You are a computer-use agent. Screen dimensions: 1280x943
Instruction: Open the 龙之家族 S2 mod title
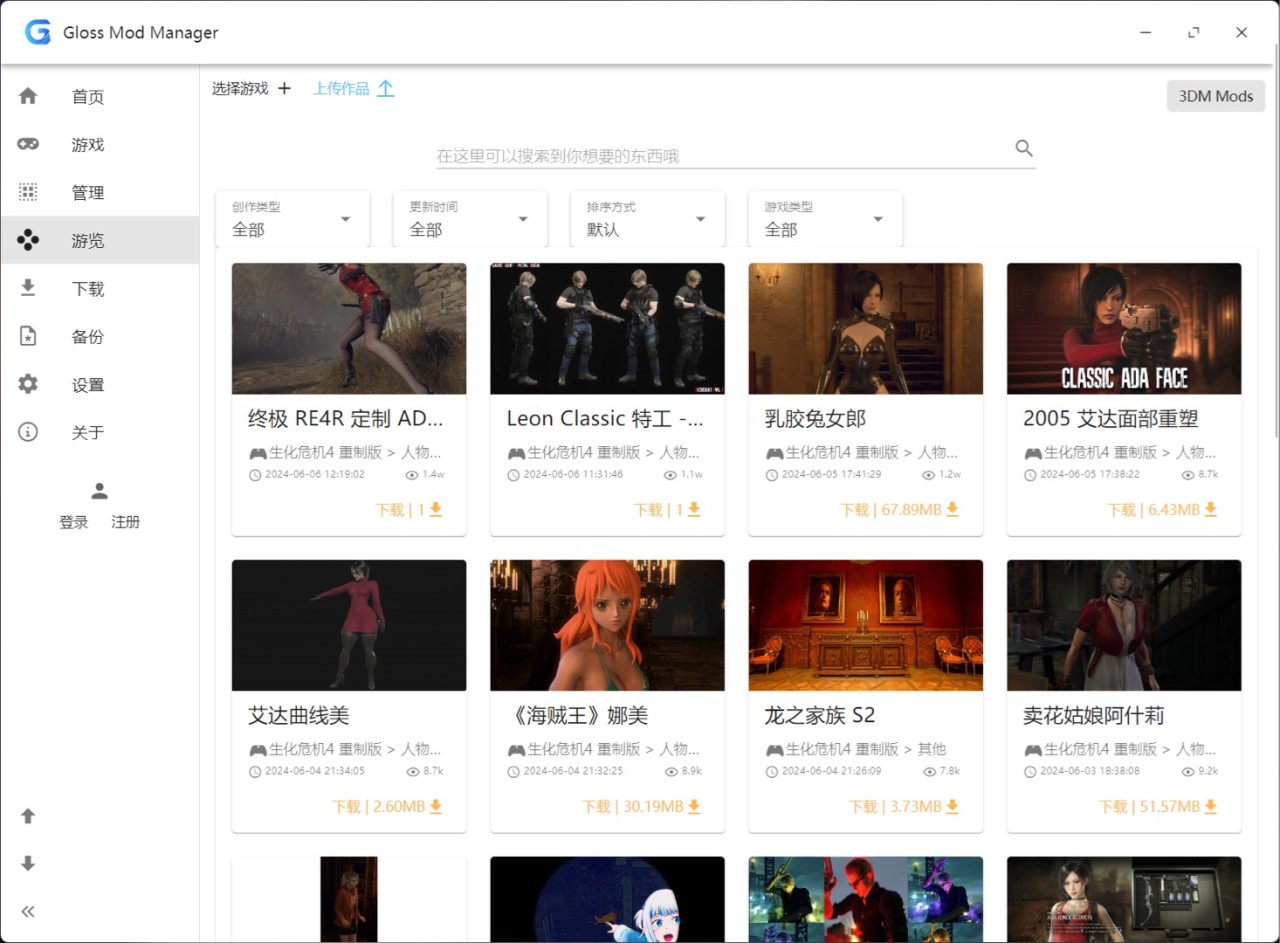click(x=819, y=716)
